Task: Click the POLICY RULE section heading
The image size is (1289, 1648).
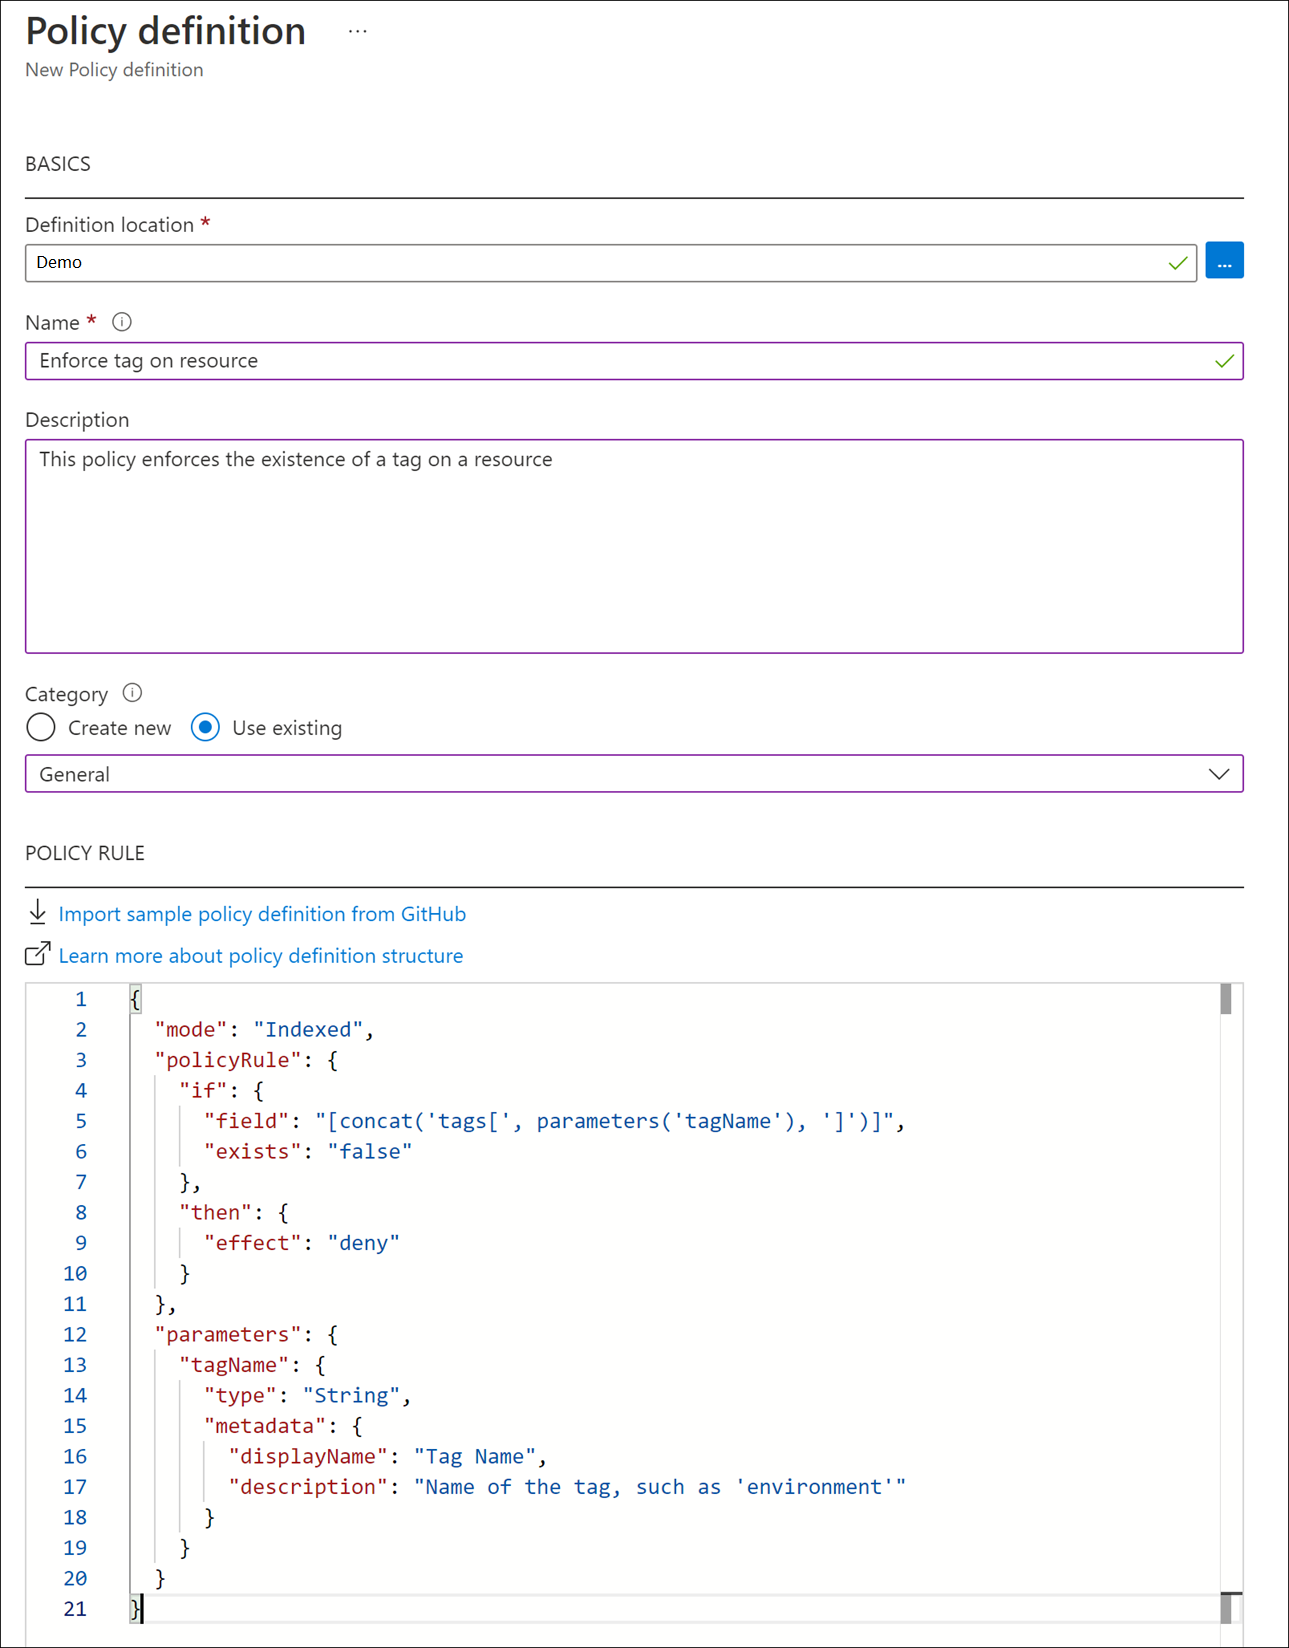Action: pos(85,853)
